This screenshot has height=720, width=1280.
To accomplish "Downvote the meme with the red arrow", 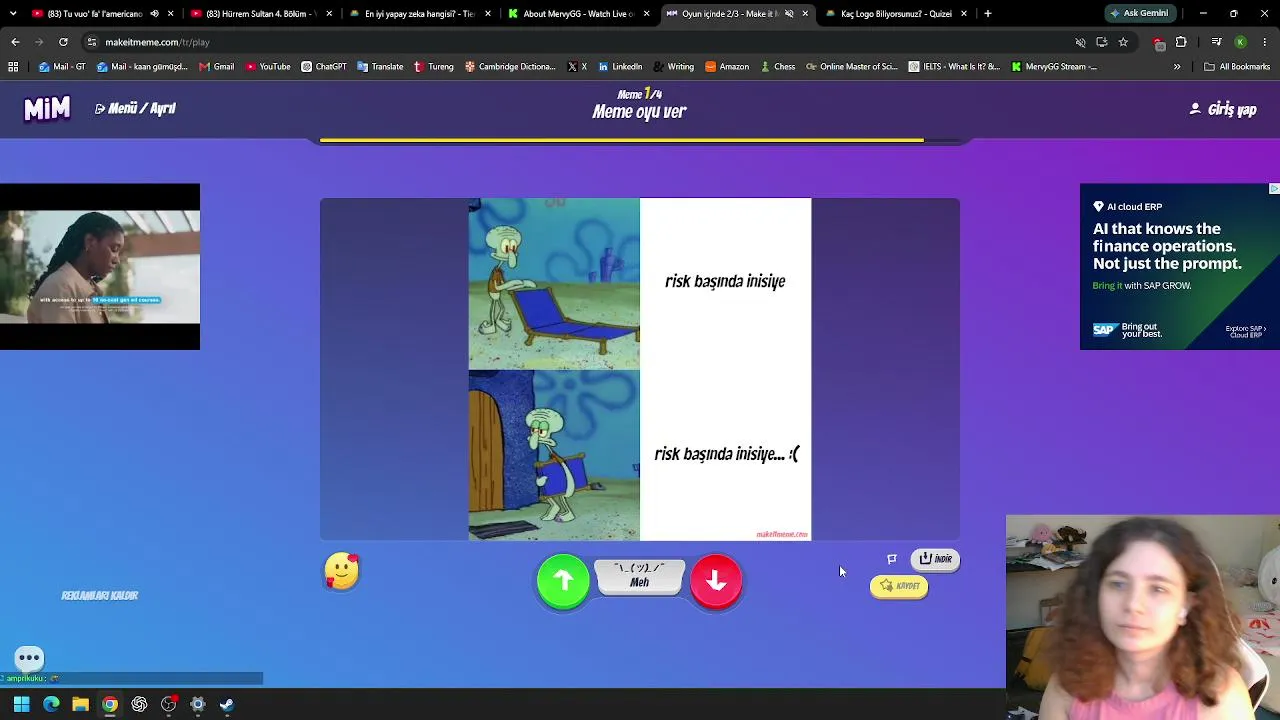I will point(716,581).
